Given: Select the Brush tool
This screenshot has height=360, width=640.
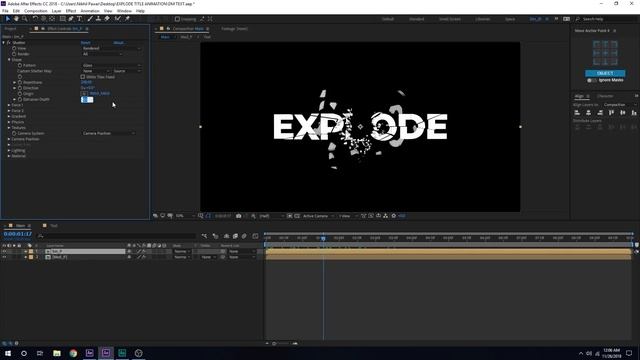Looking at the screenshot, I should pyautogui.click(x=90, y=19).
